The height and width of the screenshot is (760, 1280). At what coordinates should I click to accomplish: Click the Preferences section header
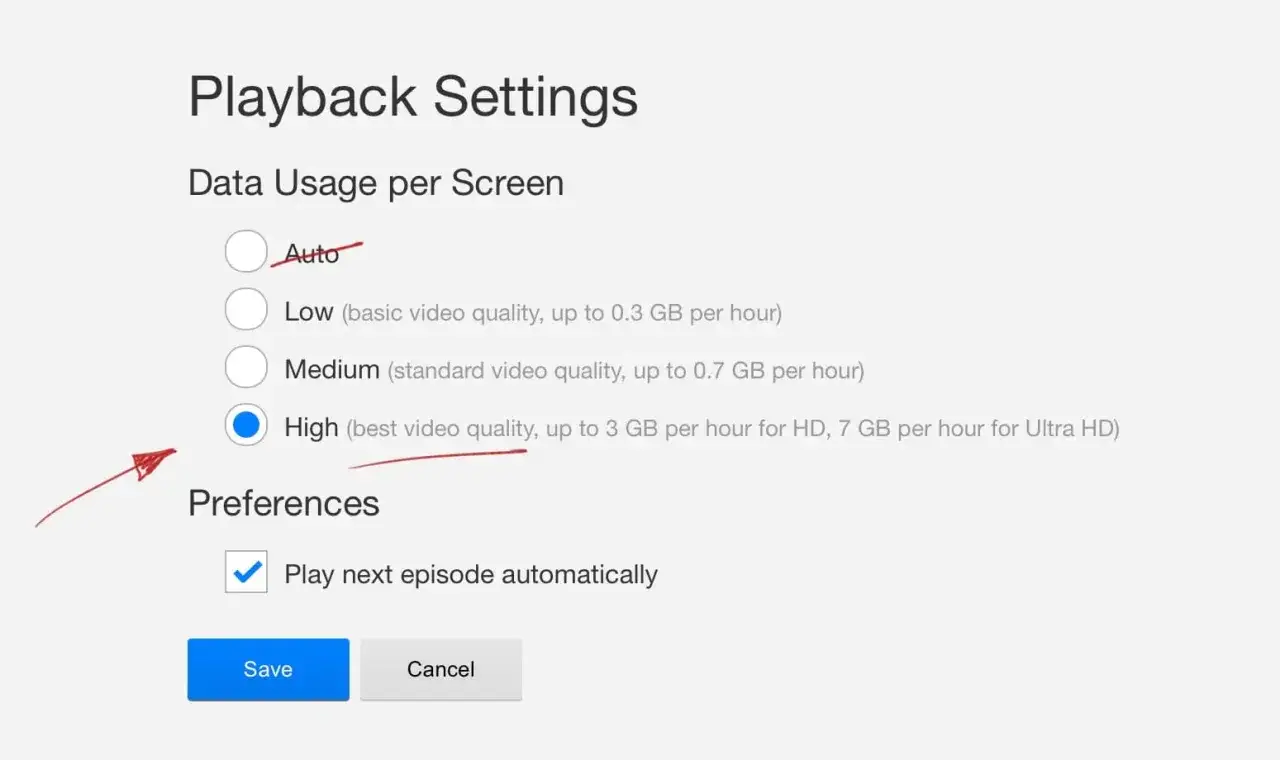[x=283, y=503]
